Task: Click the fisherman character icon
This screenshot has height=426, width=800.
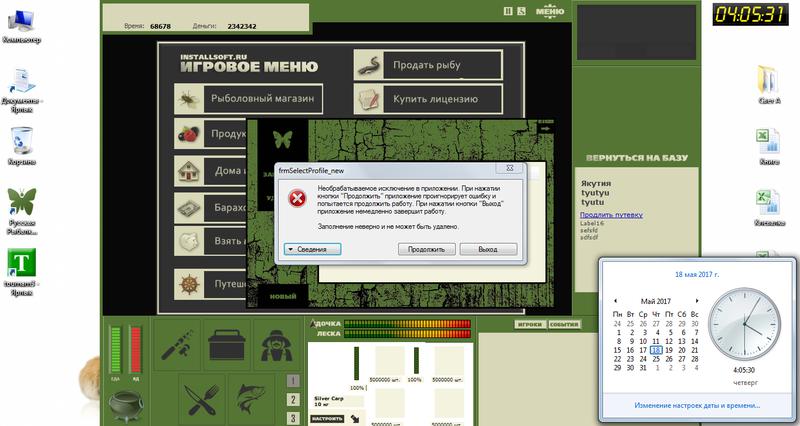Action: [277, 345]
